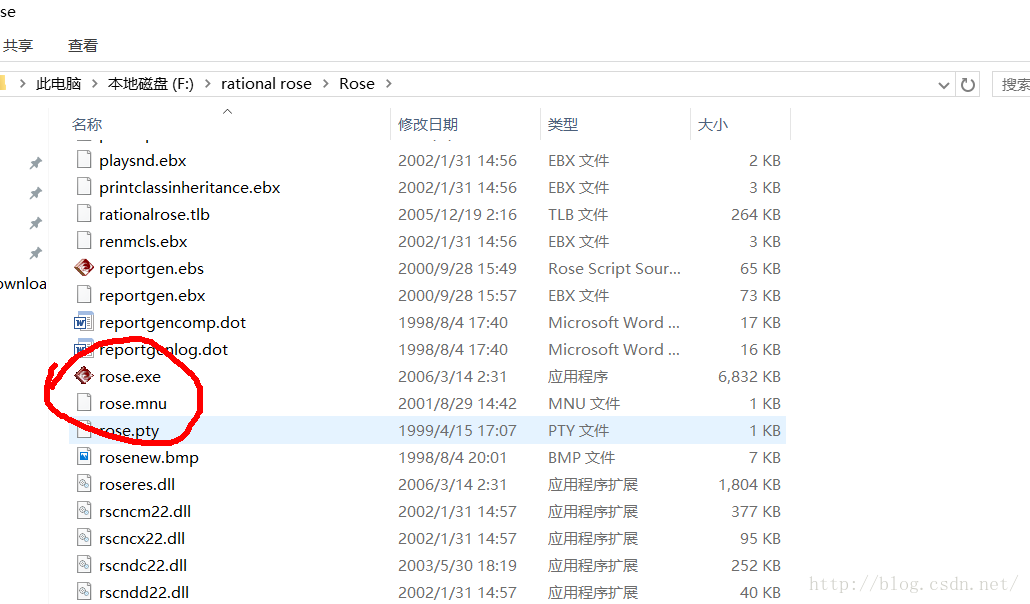Click the rscndc22.dll file icon
The width and height of the screenshot is (1030, 604).
(83, 564)
